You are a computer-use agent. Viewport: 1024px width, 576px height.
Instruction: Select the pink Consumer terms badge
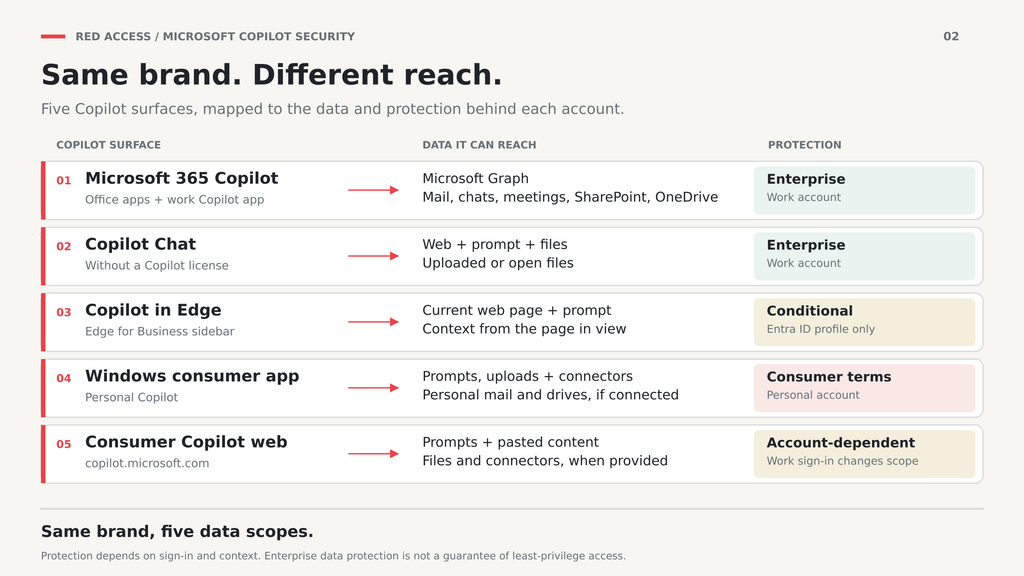click(864, 388)
